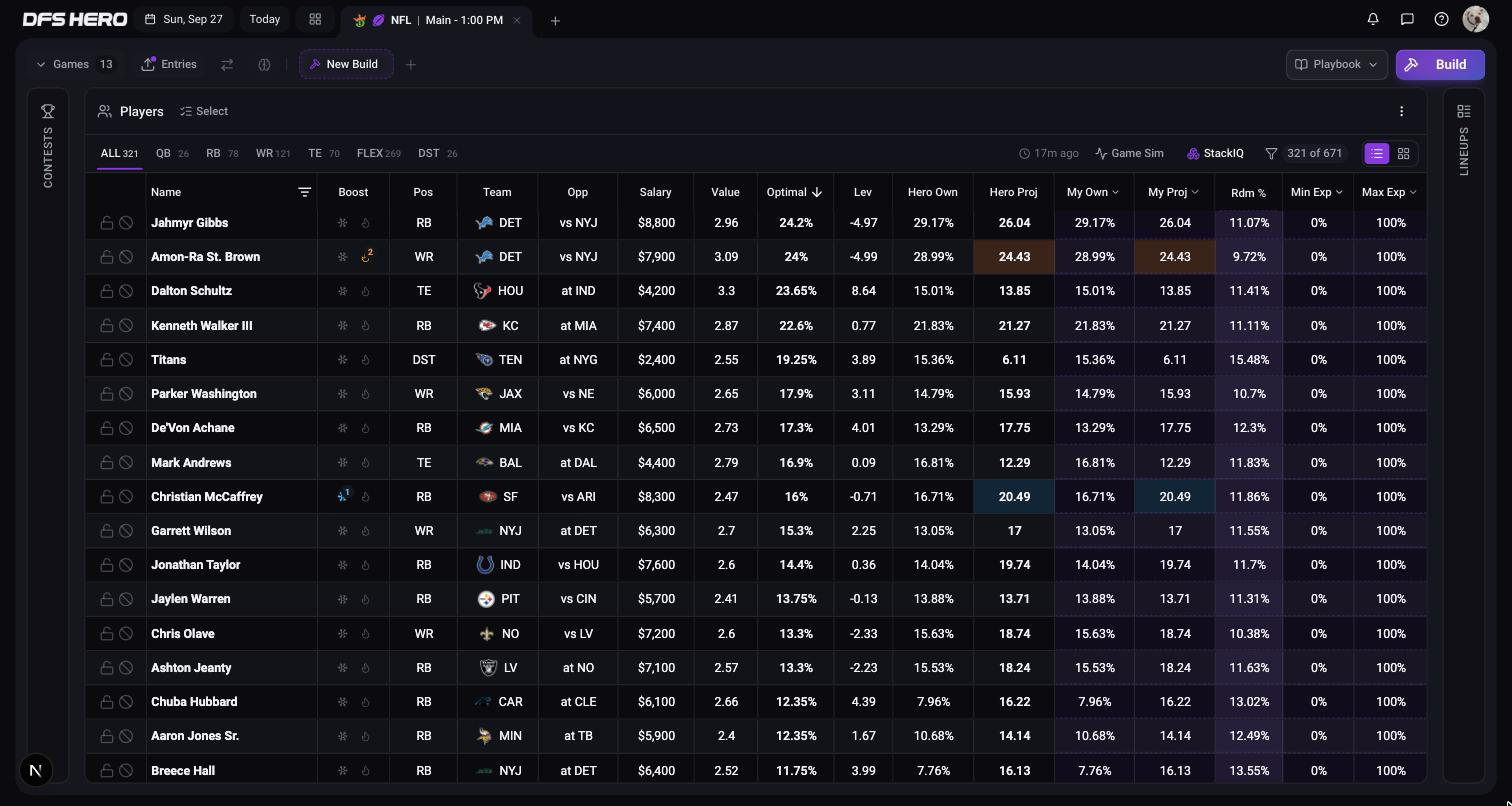Open the notifications bell icon
This screenshot has width=1512, height=806.
click(x=1373, y=19)
